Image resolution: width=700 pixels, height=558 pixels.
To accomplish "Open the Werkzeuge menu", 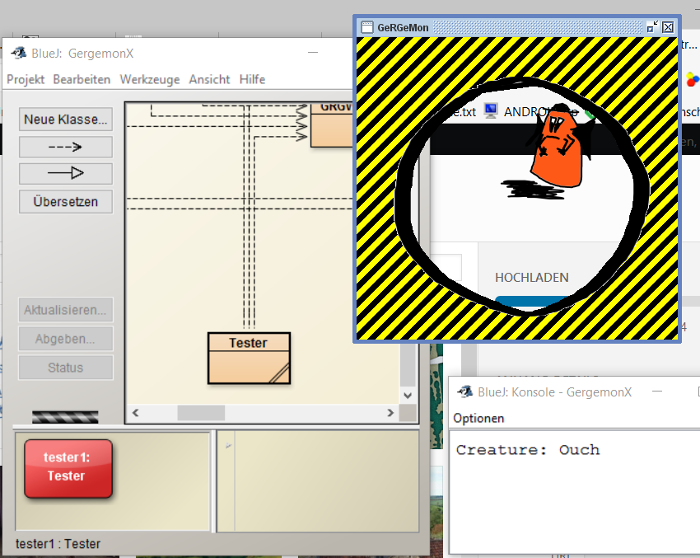I will coord(149,79).
